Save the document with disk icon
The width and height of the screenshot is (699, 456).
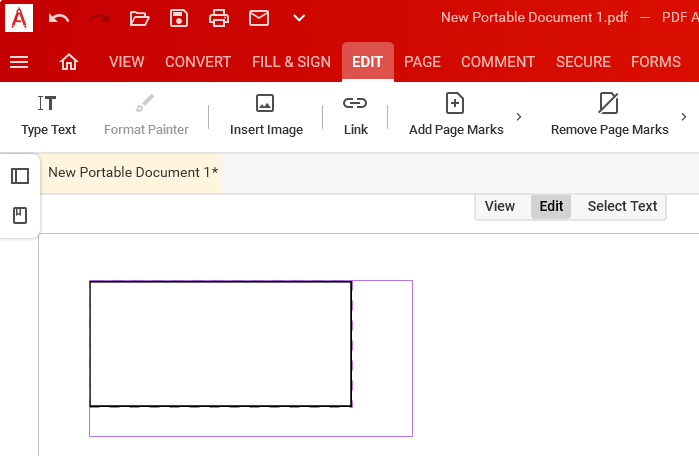coord(179,18)
